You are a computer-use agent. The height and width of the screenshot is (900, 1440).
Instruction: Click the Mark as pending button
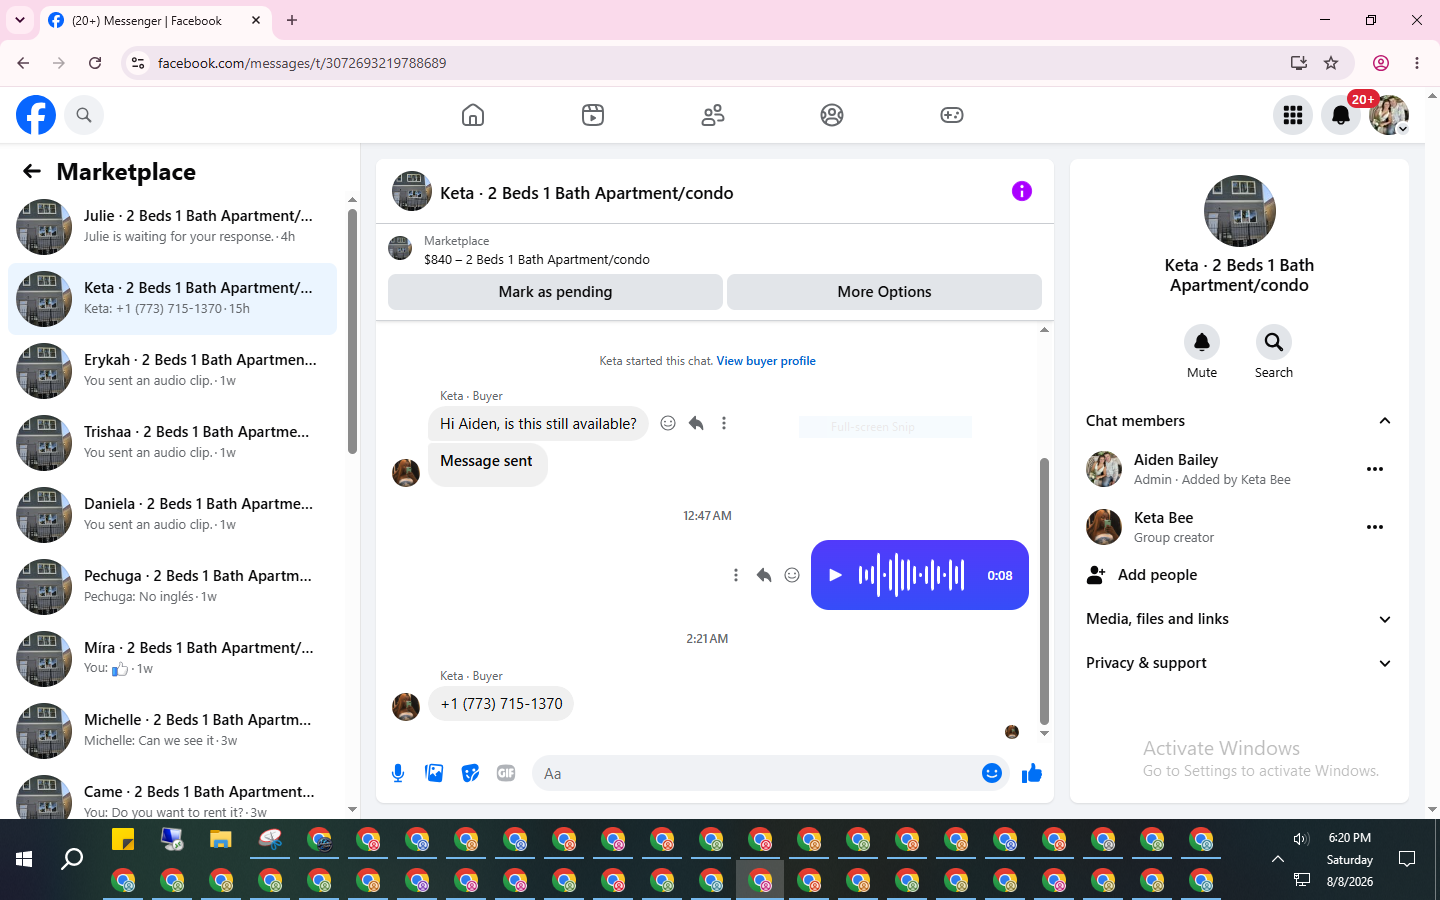pyautogui.click(x=555, y=292)
